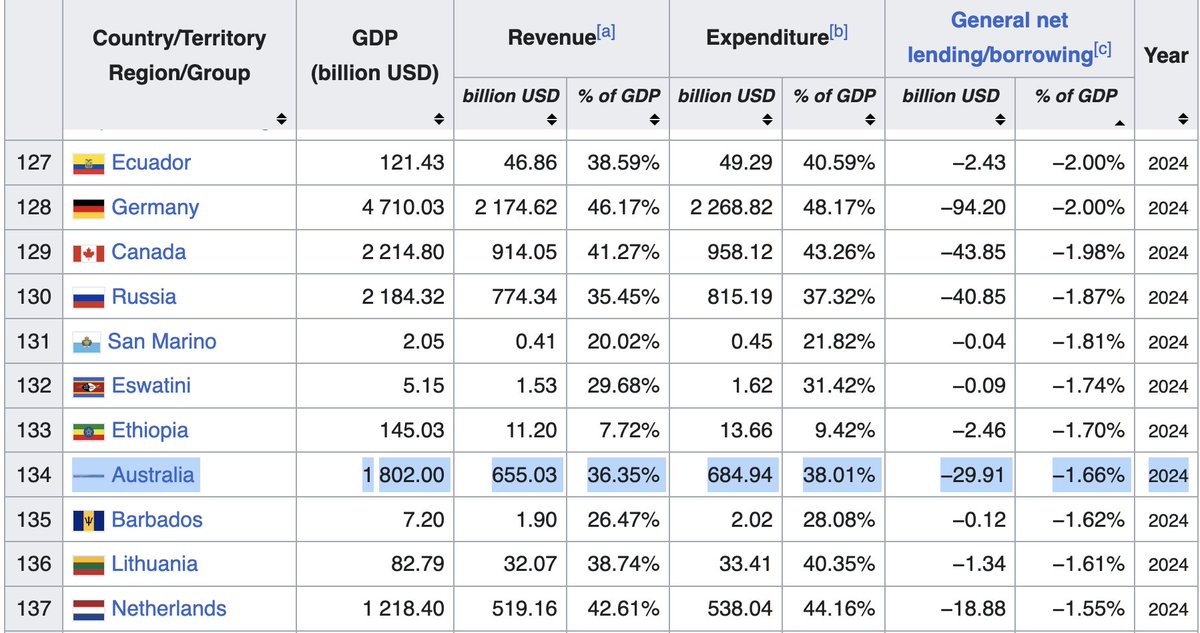This screenshot has height=633, width=1200.
Task: Click Lithuania's net lending value −1.34
Action: pos(978,563)
